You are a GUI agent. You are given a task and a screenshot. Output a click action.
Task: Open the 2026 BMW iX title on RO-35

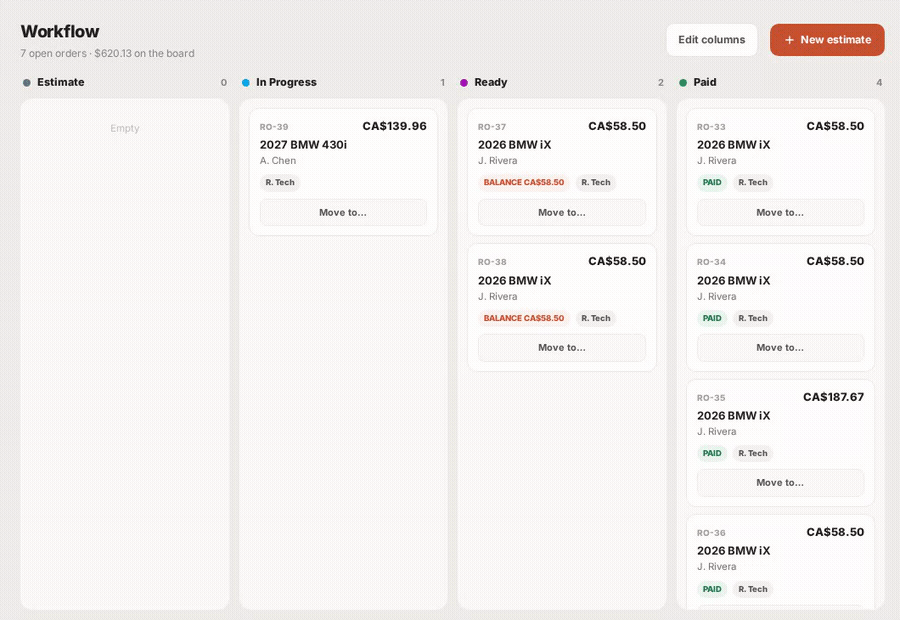click(734, 416)
